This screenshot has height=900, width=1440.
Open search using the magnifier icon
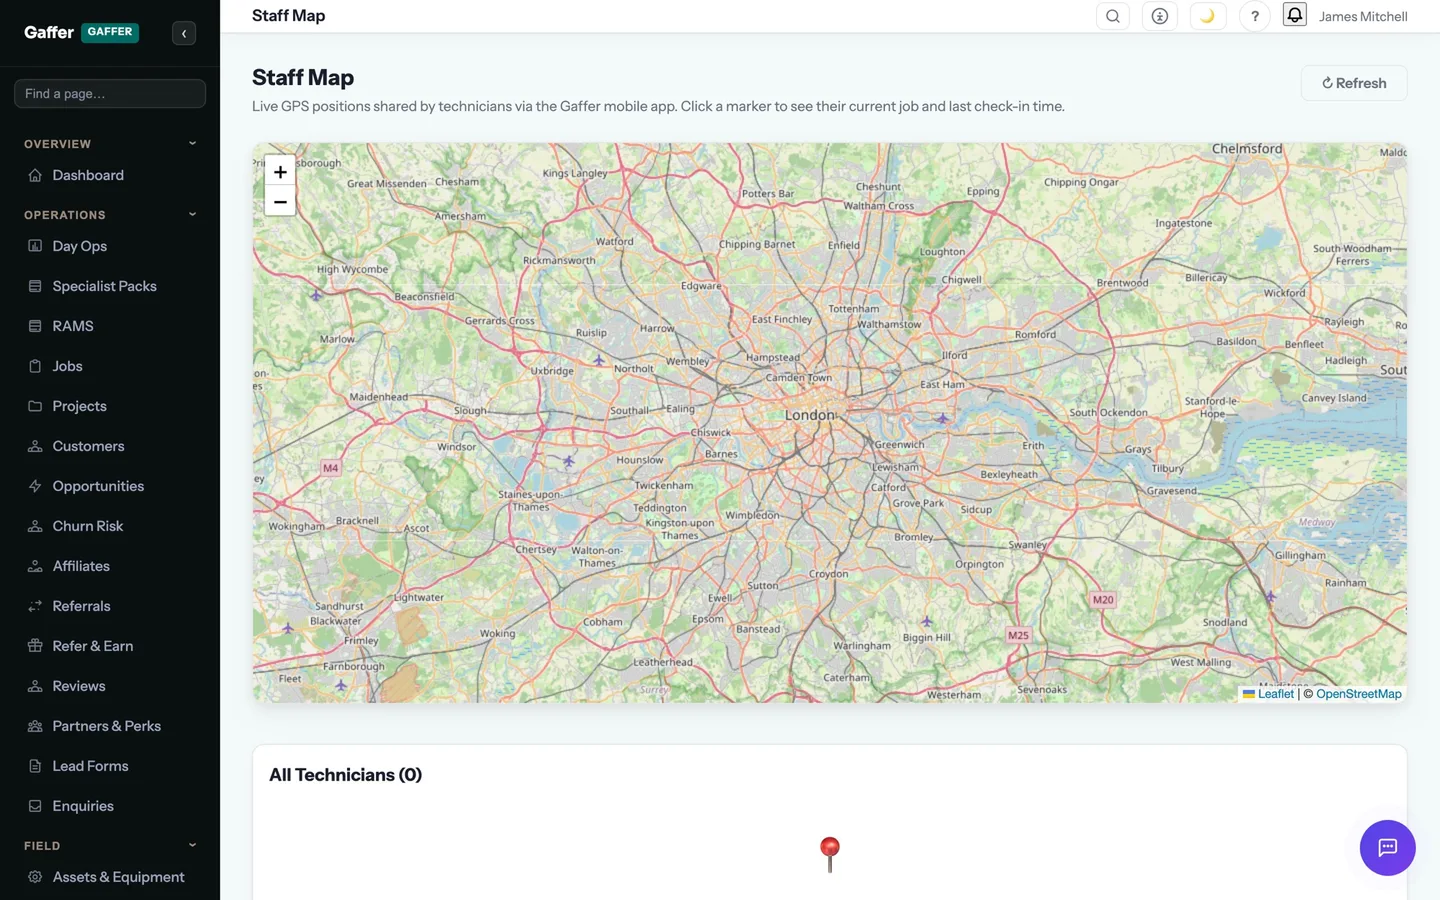(x=1113, y=16)
